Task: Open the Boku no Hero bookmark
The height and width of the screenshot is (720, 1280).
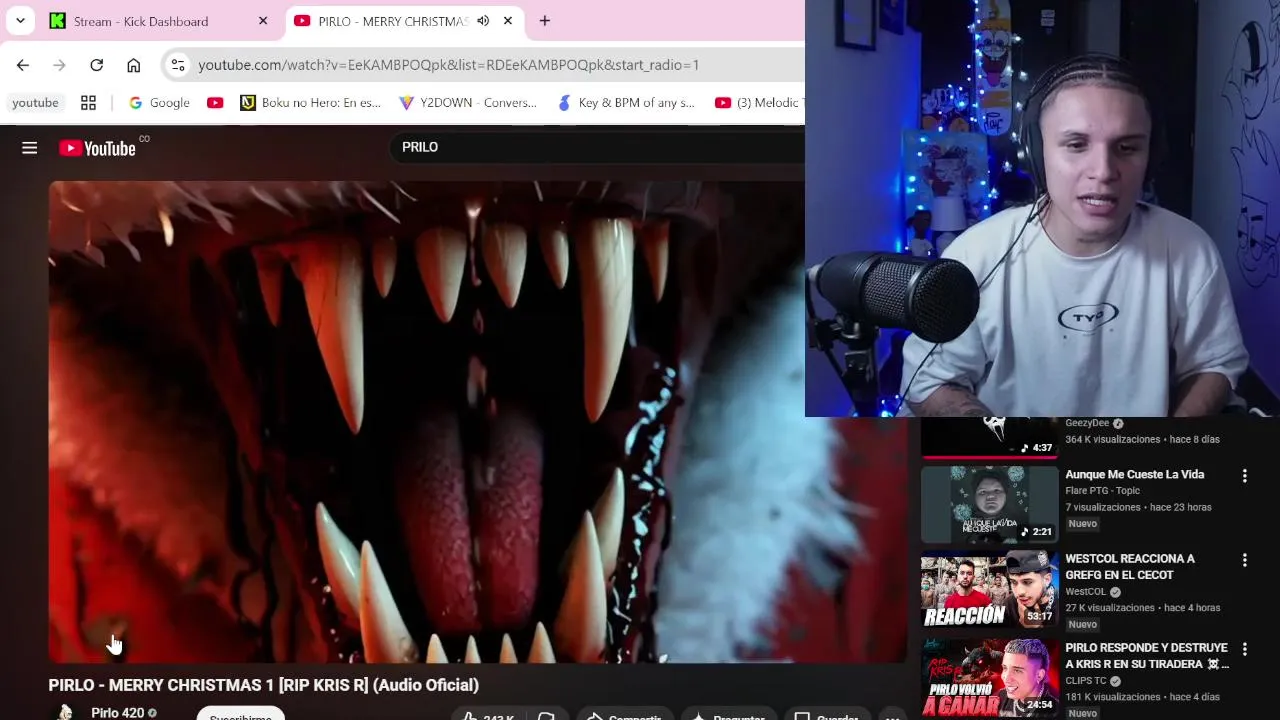Action: 311,103
